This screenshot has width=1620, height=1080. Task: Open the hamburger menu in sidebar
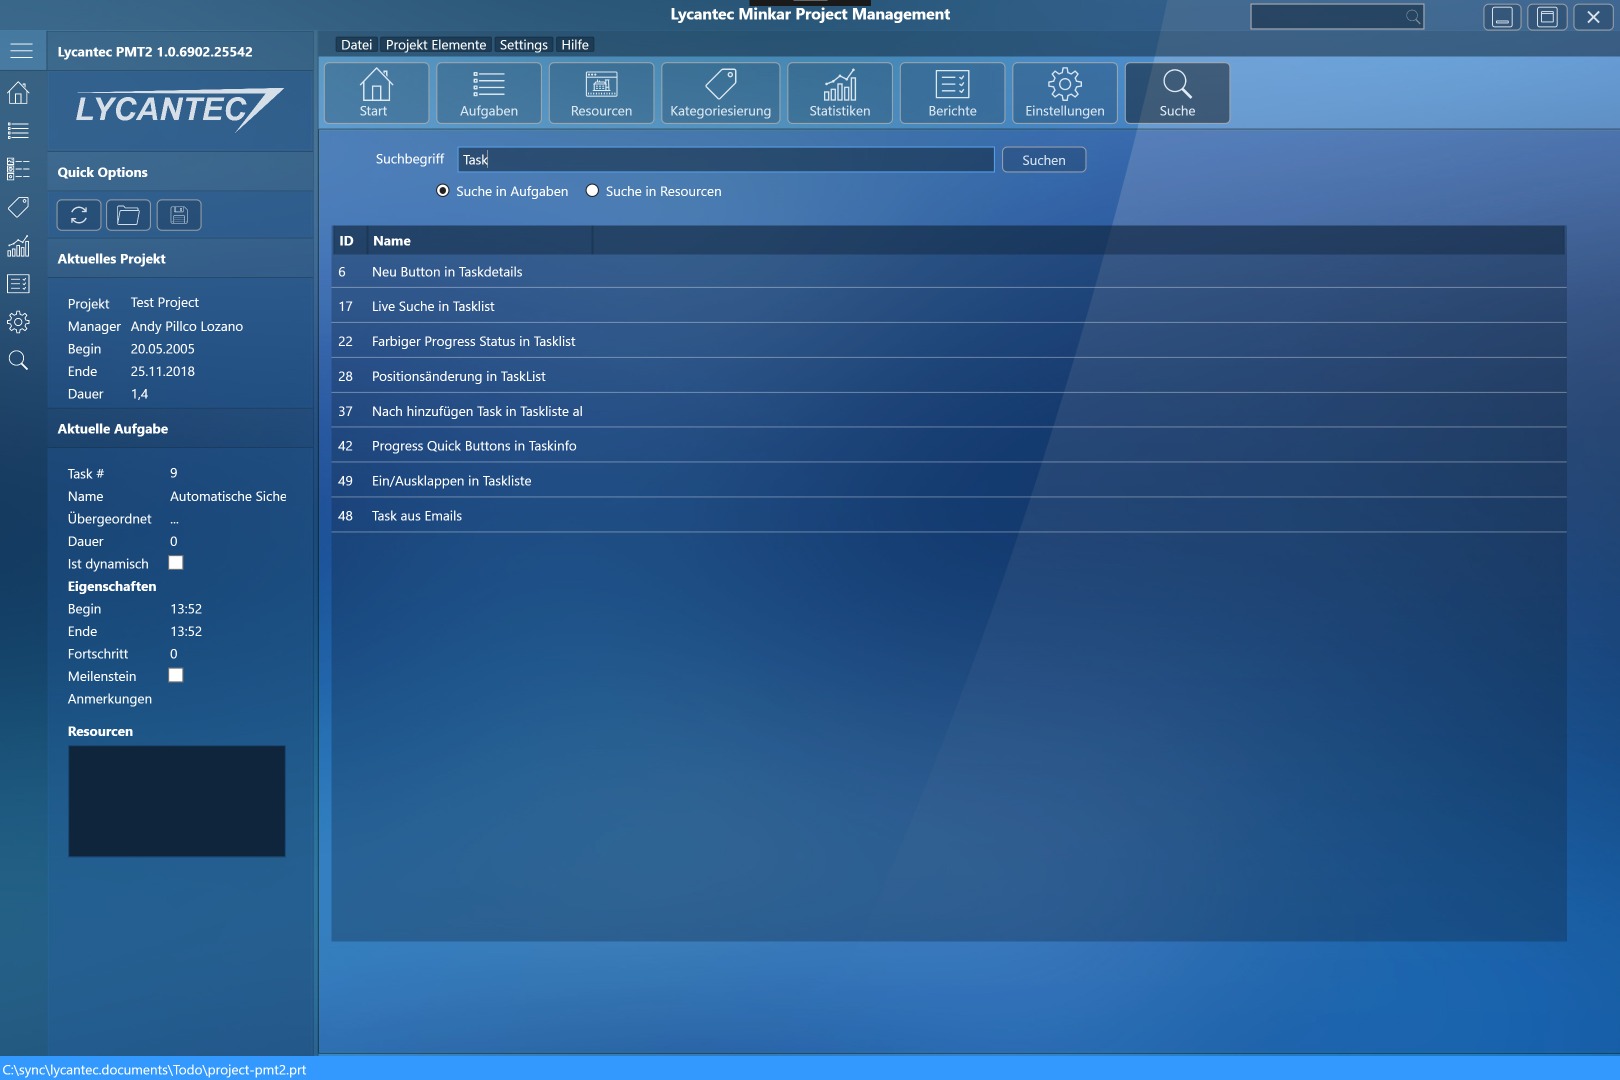click(21, 51)
